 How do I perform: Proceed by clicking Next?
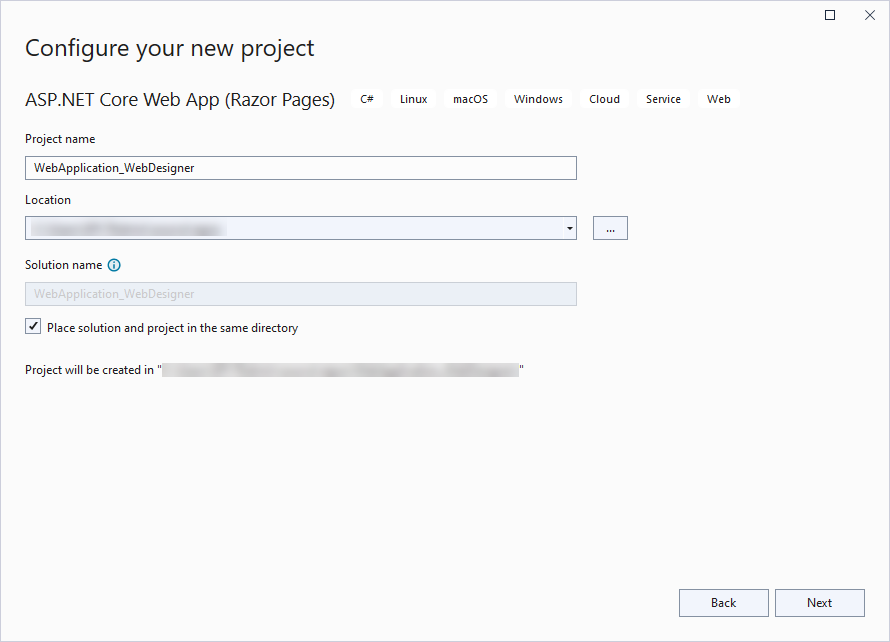click(x=820, y=603)
